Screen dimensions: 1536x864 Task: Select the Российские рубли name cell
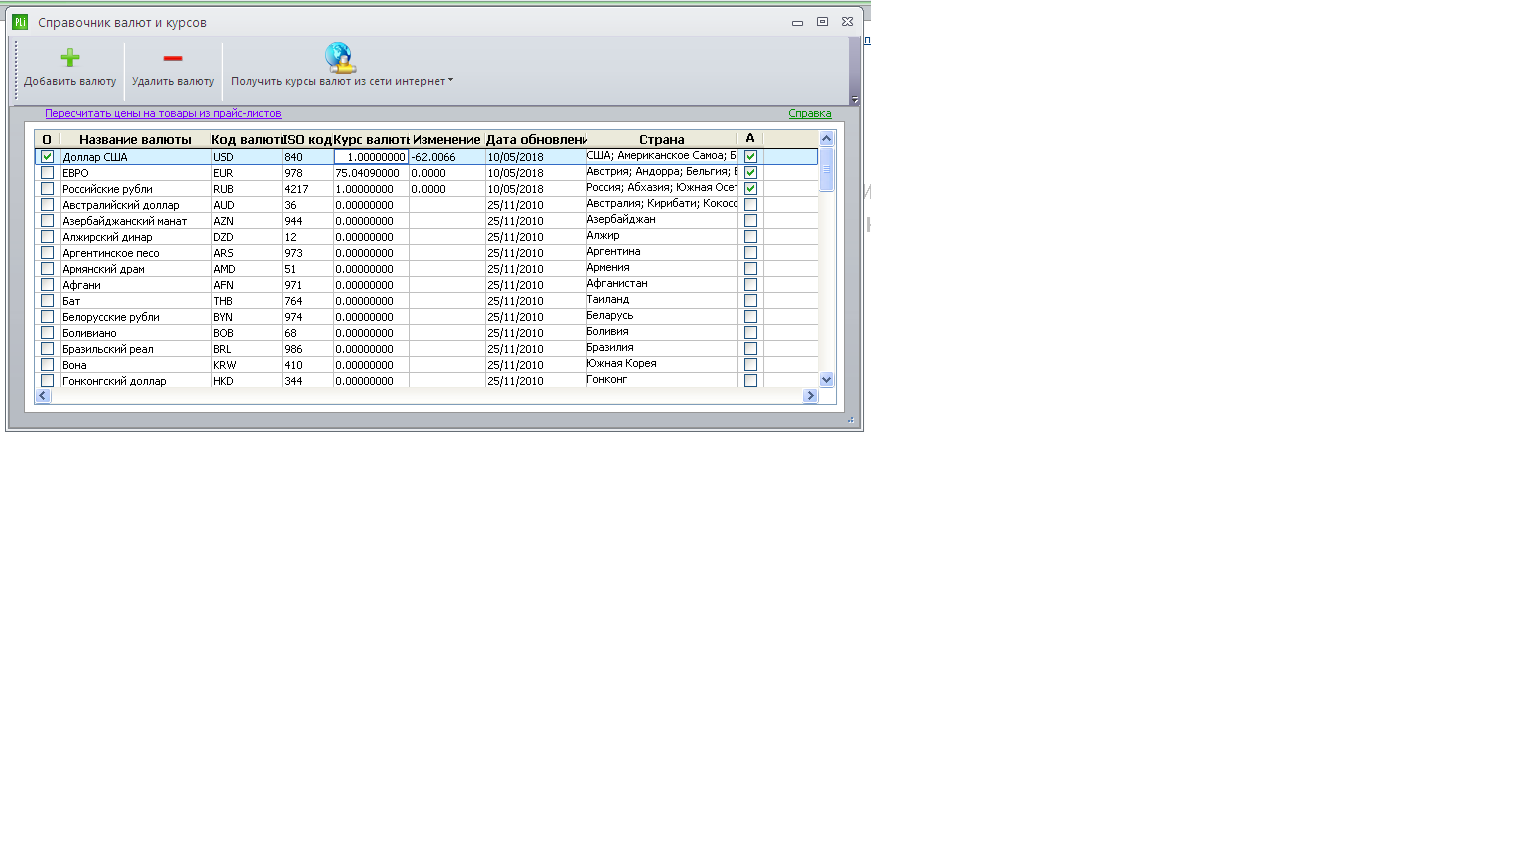[x=135, y=189]
